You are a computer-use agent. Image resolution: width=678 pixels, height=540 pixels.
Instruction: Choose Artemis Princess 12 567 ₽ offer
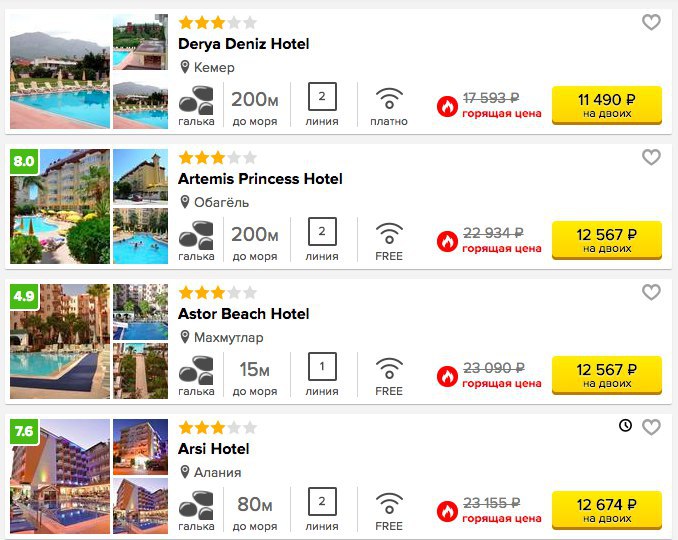point(607,240)
